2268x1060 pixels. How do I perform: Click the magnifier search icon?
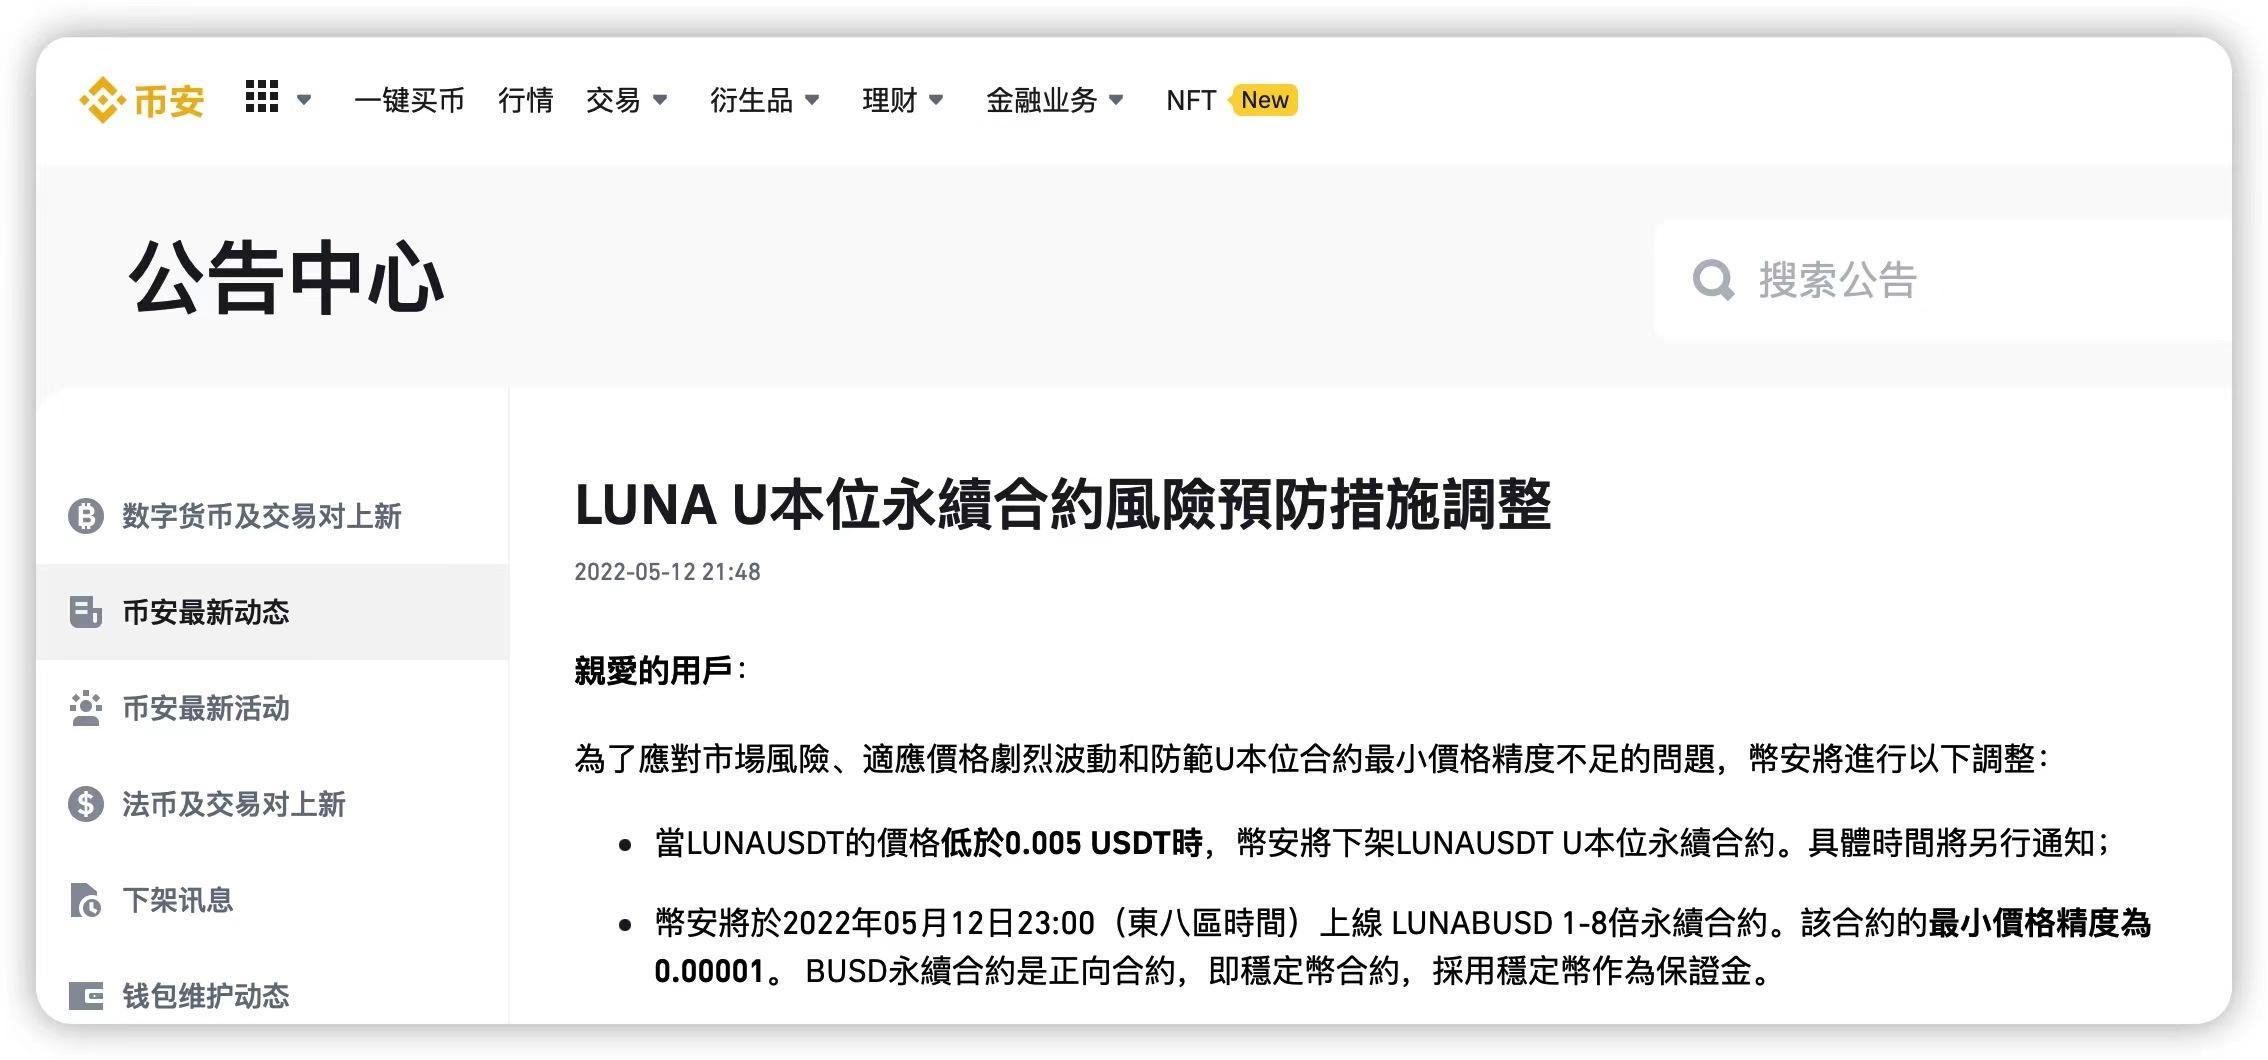pyautogui.click(x=1713, y=280)
